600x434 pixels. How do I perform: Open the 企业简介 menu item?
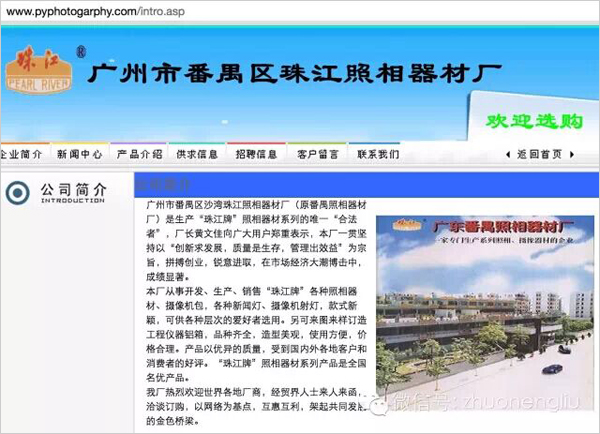(21, 154)
